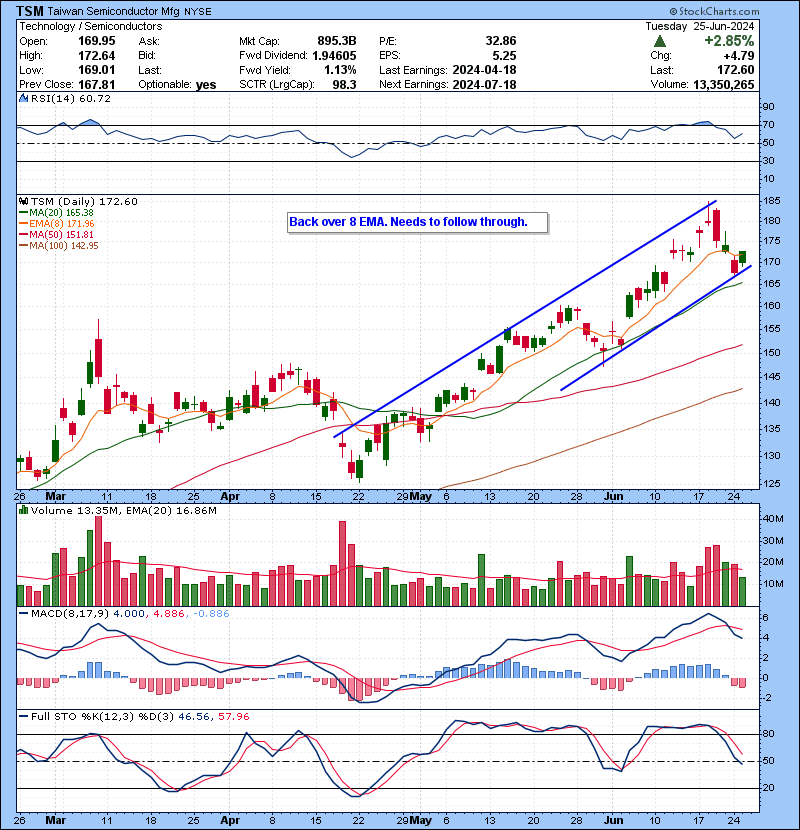
Task: Click the P/E value 32.86
Action: click(x=500, y=41)
